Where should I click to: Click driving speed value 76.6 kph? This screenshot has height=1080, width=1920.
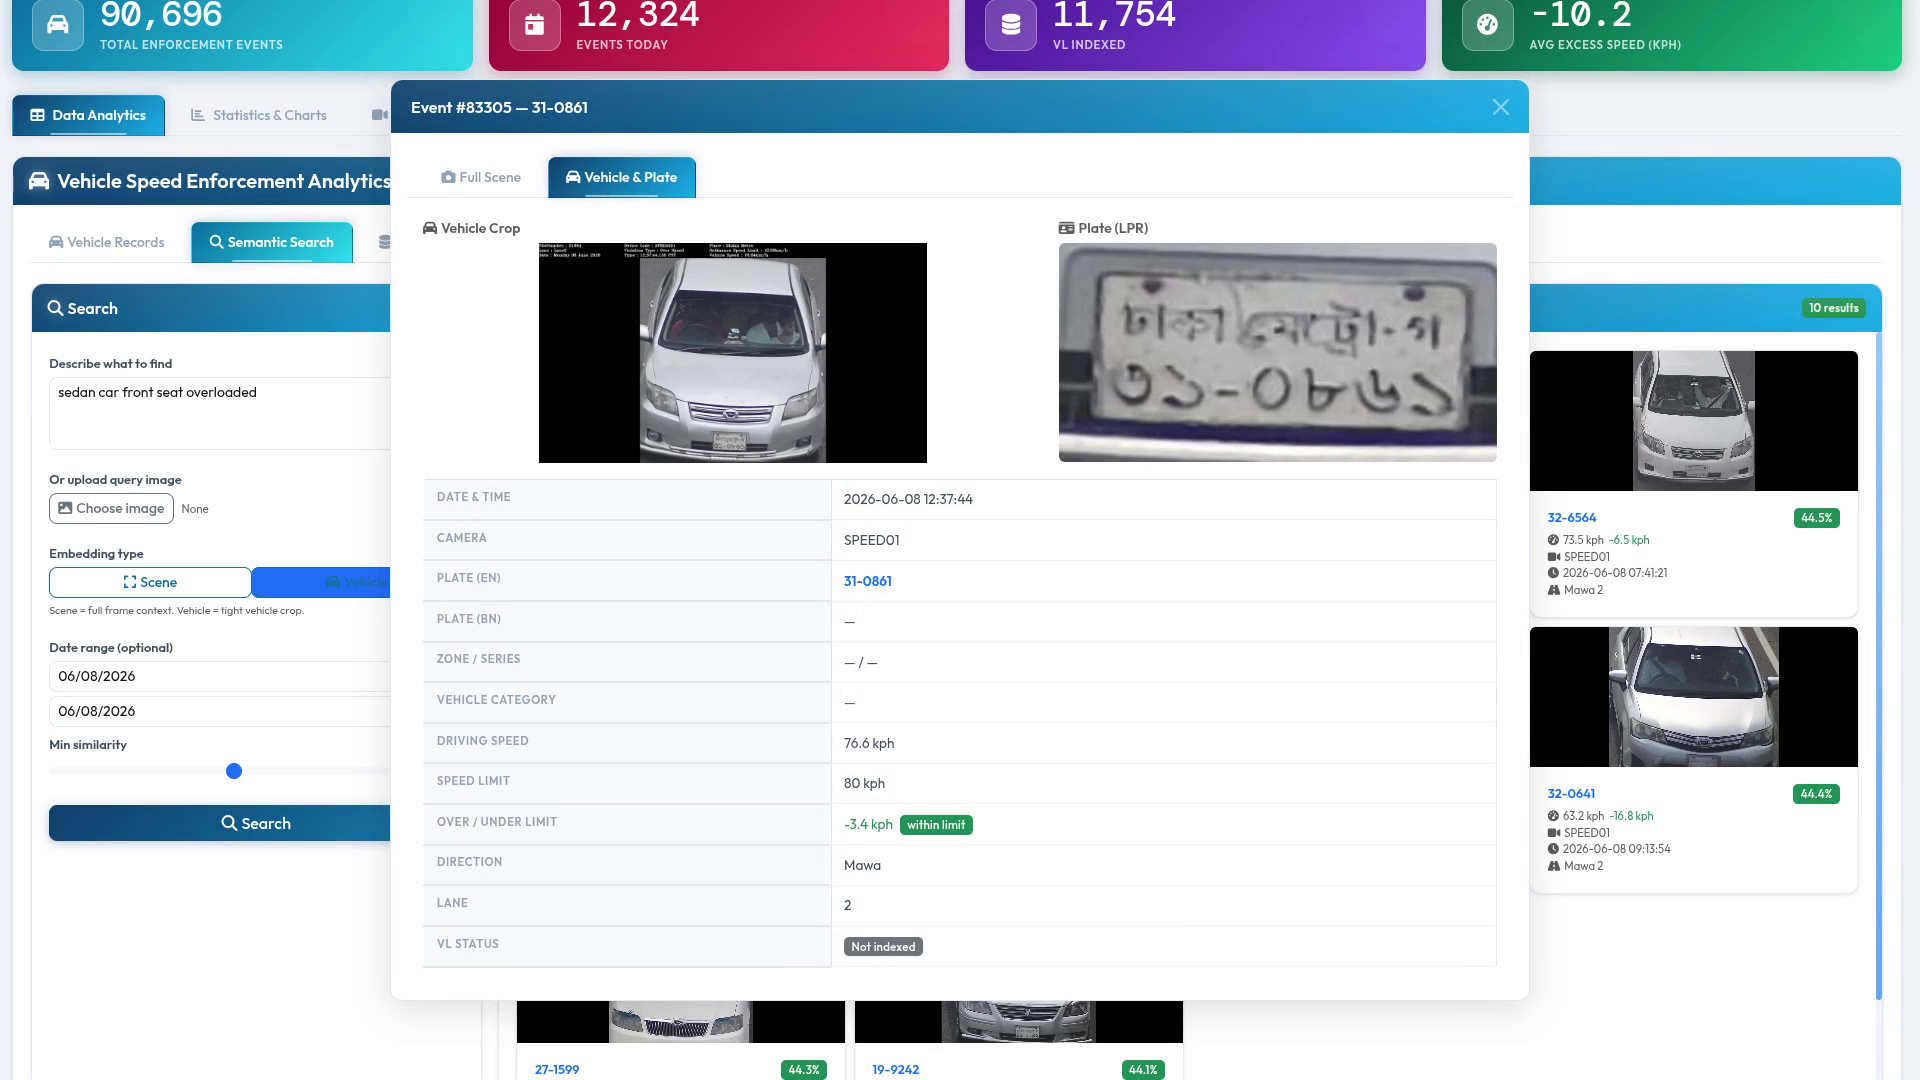click(869, 743)
